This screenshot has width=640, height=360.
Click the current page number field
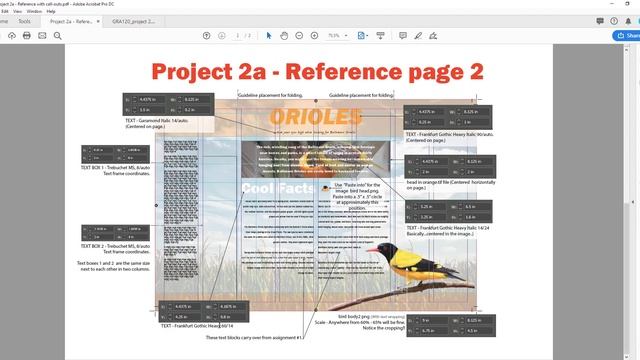(x=238, y=36)
